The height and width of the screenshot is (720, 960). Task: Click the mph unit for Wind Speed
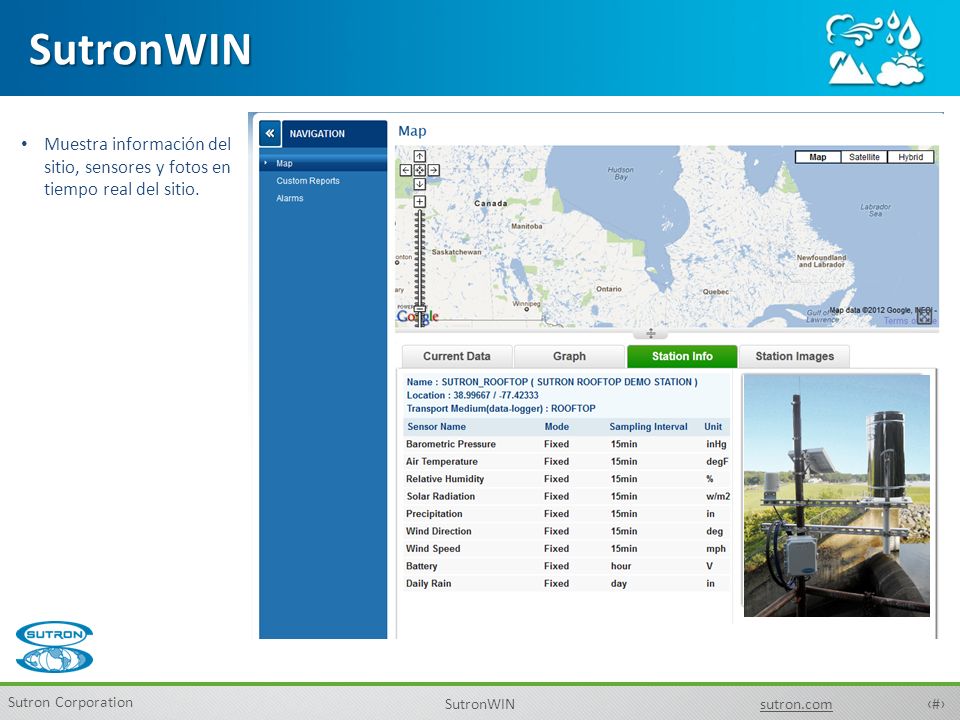716,549
